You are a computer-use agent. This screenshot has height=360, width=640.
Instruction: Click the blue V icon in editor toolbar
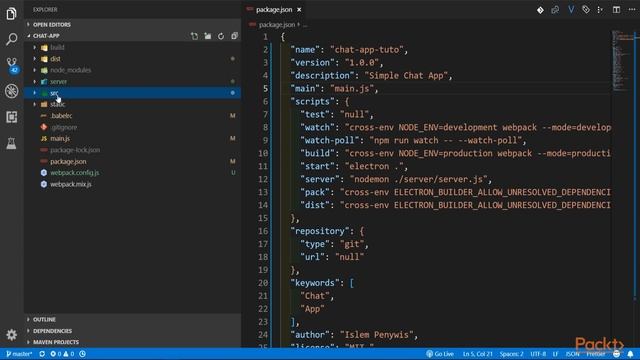571,10
